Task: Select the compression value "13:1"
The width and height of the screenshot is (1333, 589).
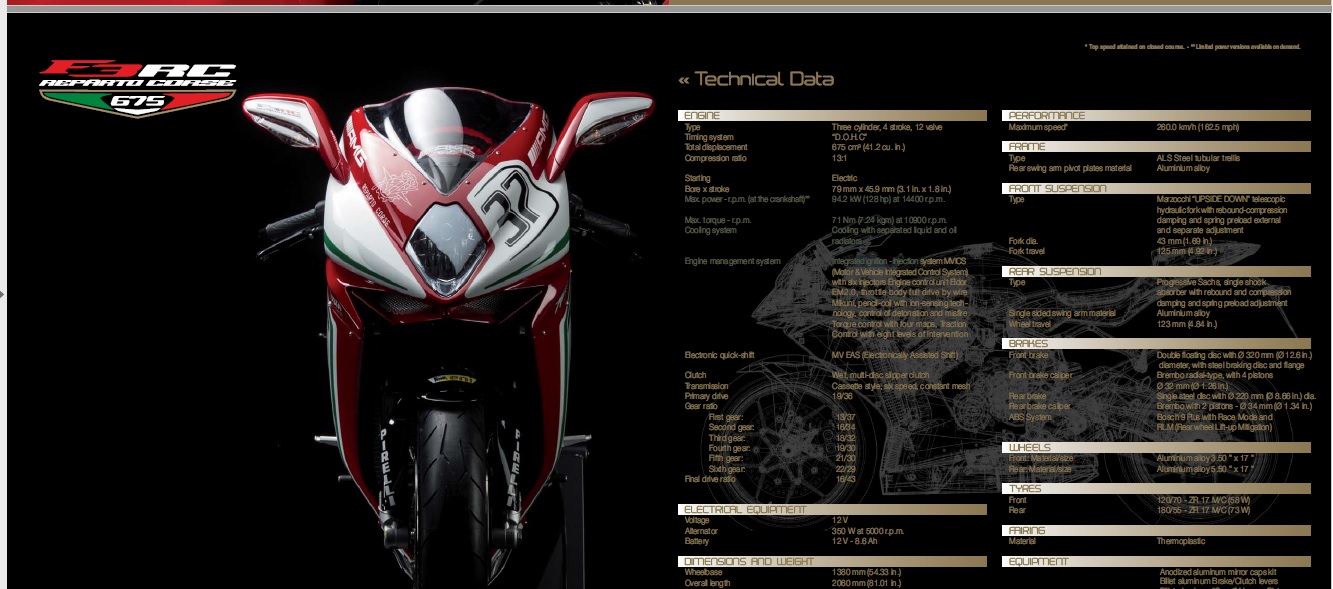Action: 840,158
